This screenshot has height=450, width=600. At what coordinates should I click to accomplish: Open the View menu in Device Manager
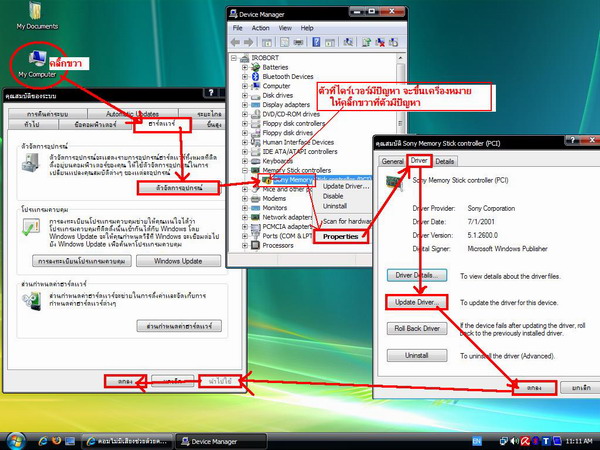285,28
